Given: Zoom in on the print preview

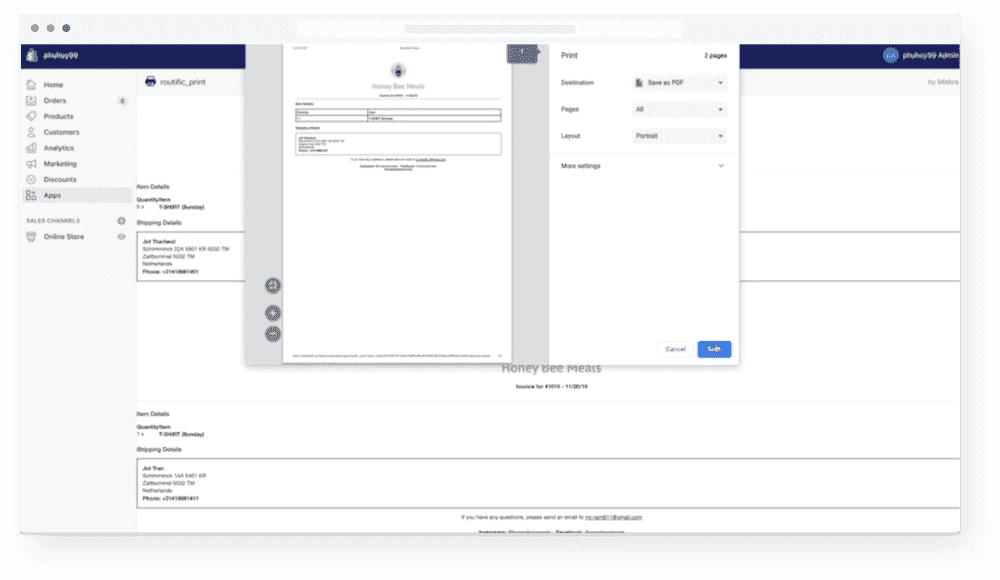Looking at the screenshot, I should [x=272, y=313].
